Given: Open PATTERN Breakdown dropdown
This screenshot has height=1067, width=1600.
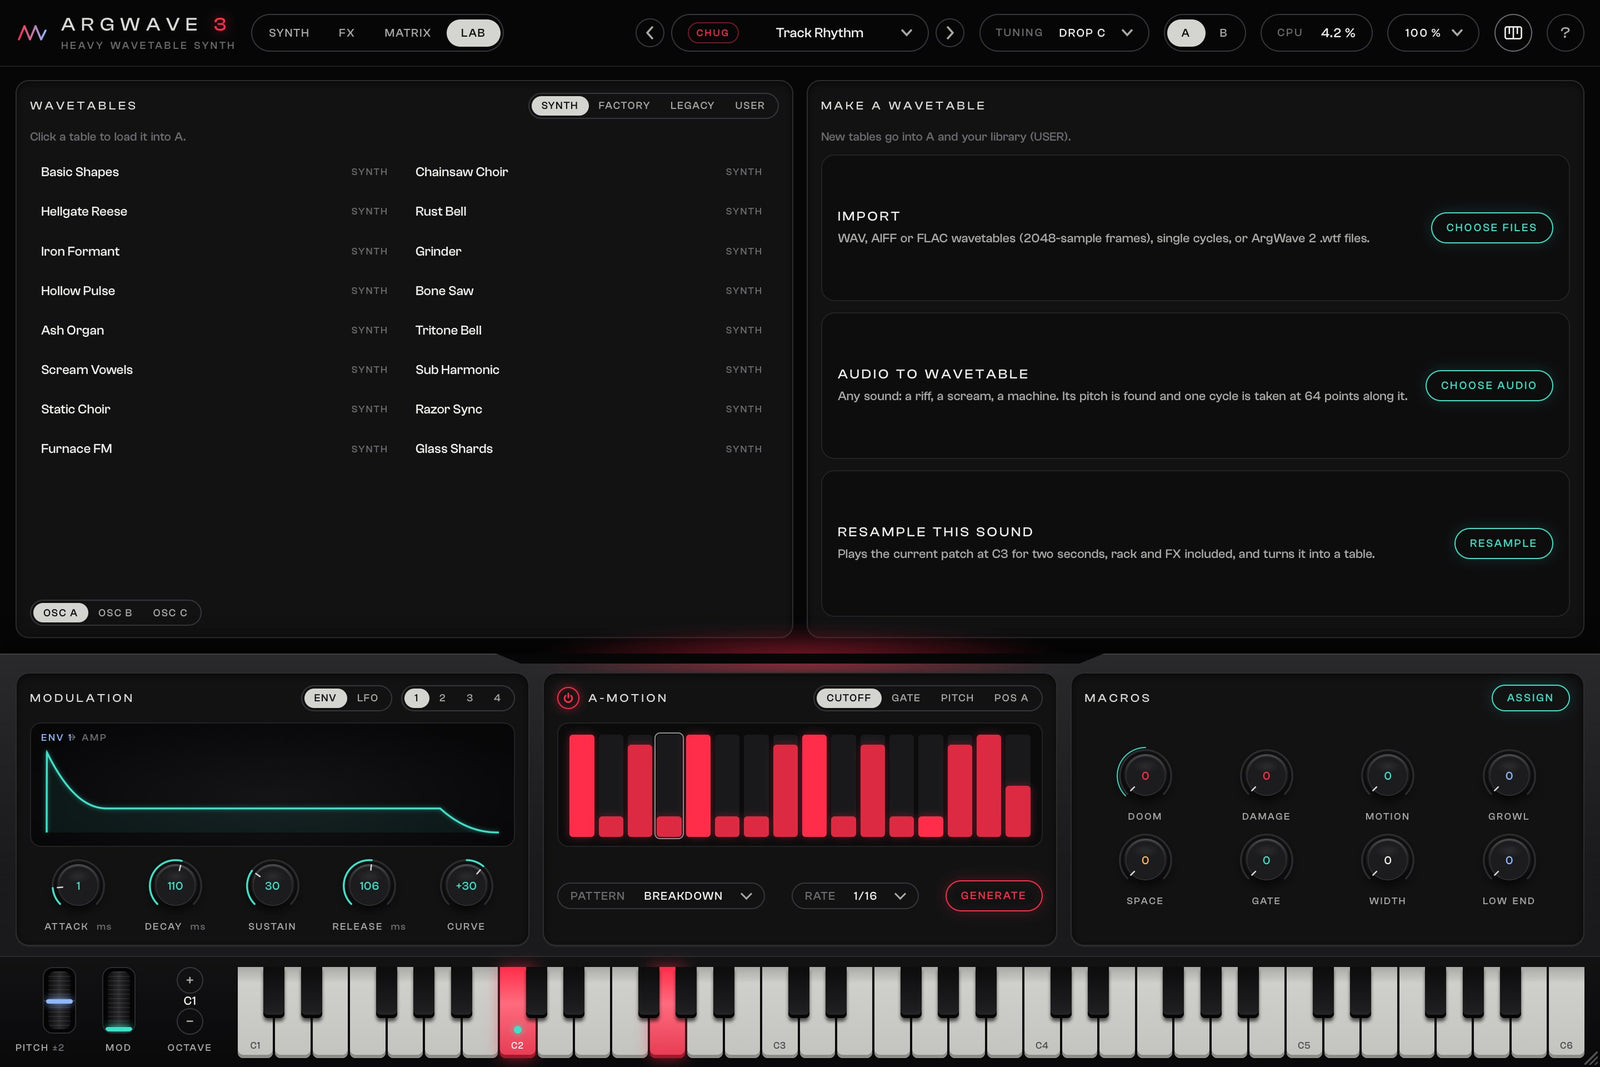Looking at the screenshot, I should (x=661, y=896).
